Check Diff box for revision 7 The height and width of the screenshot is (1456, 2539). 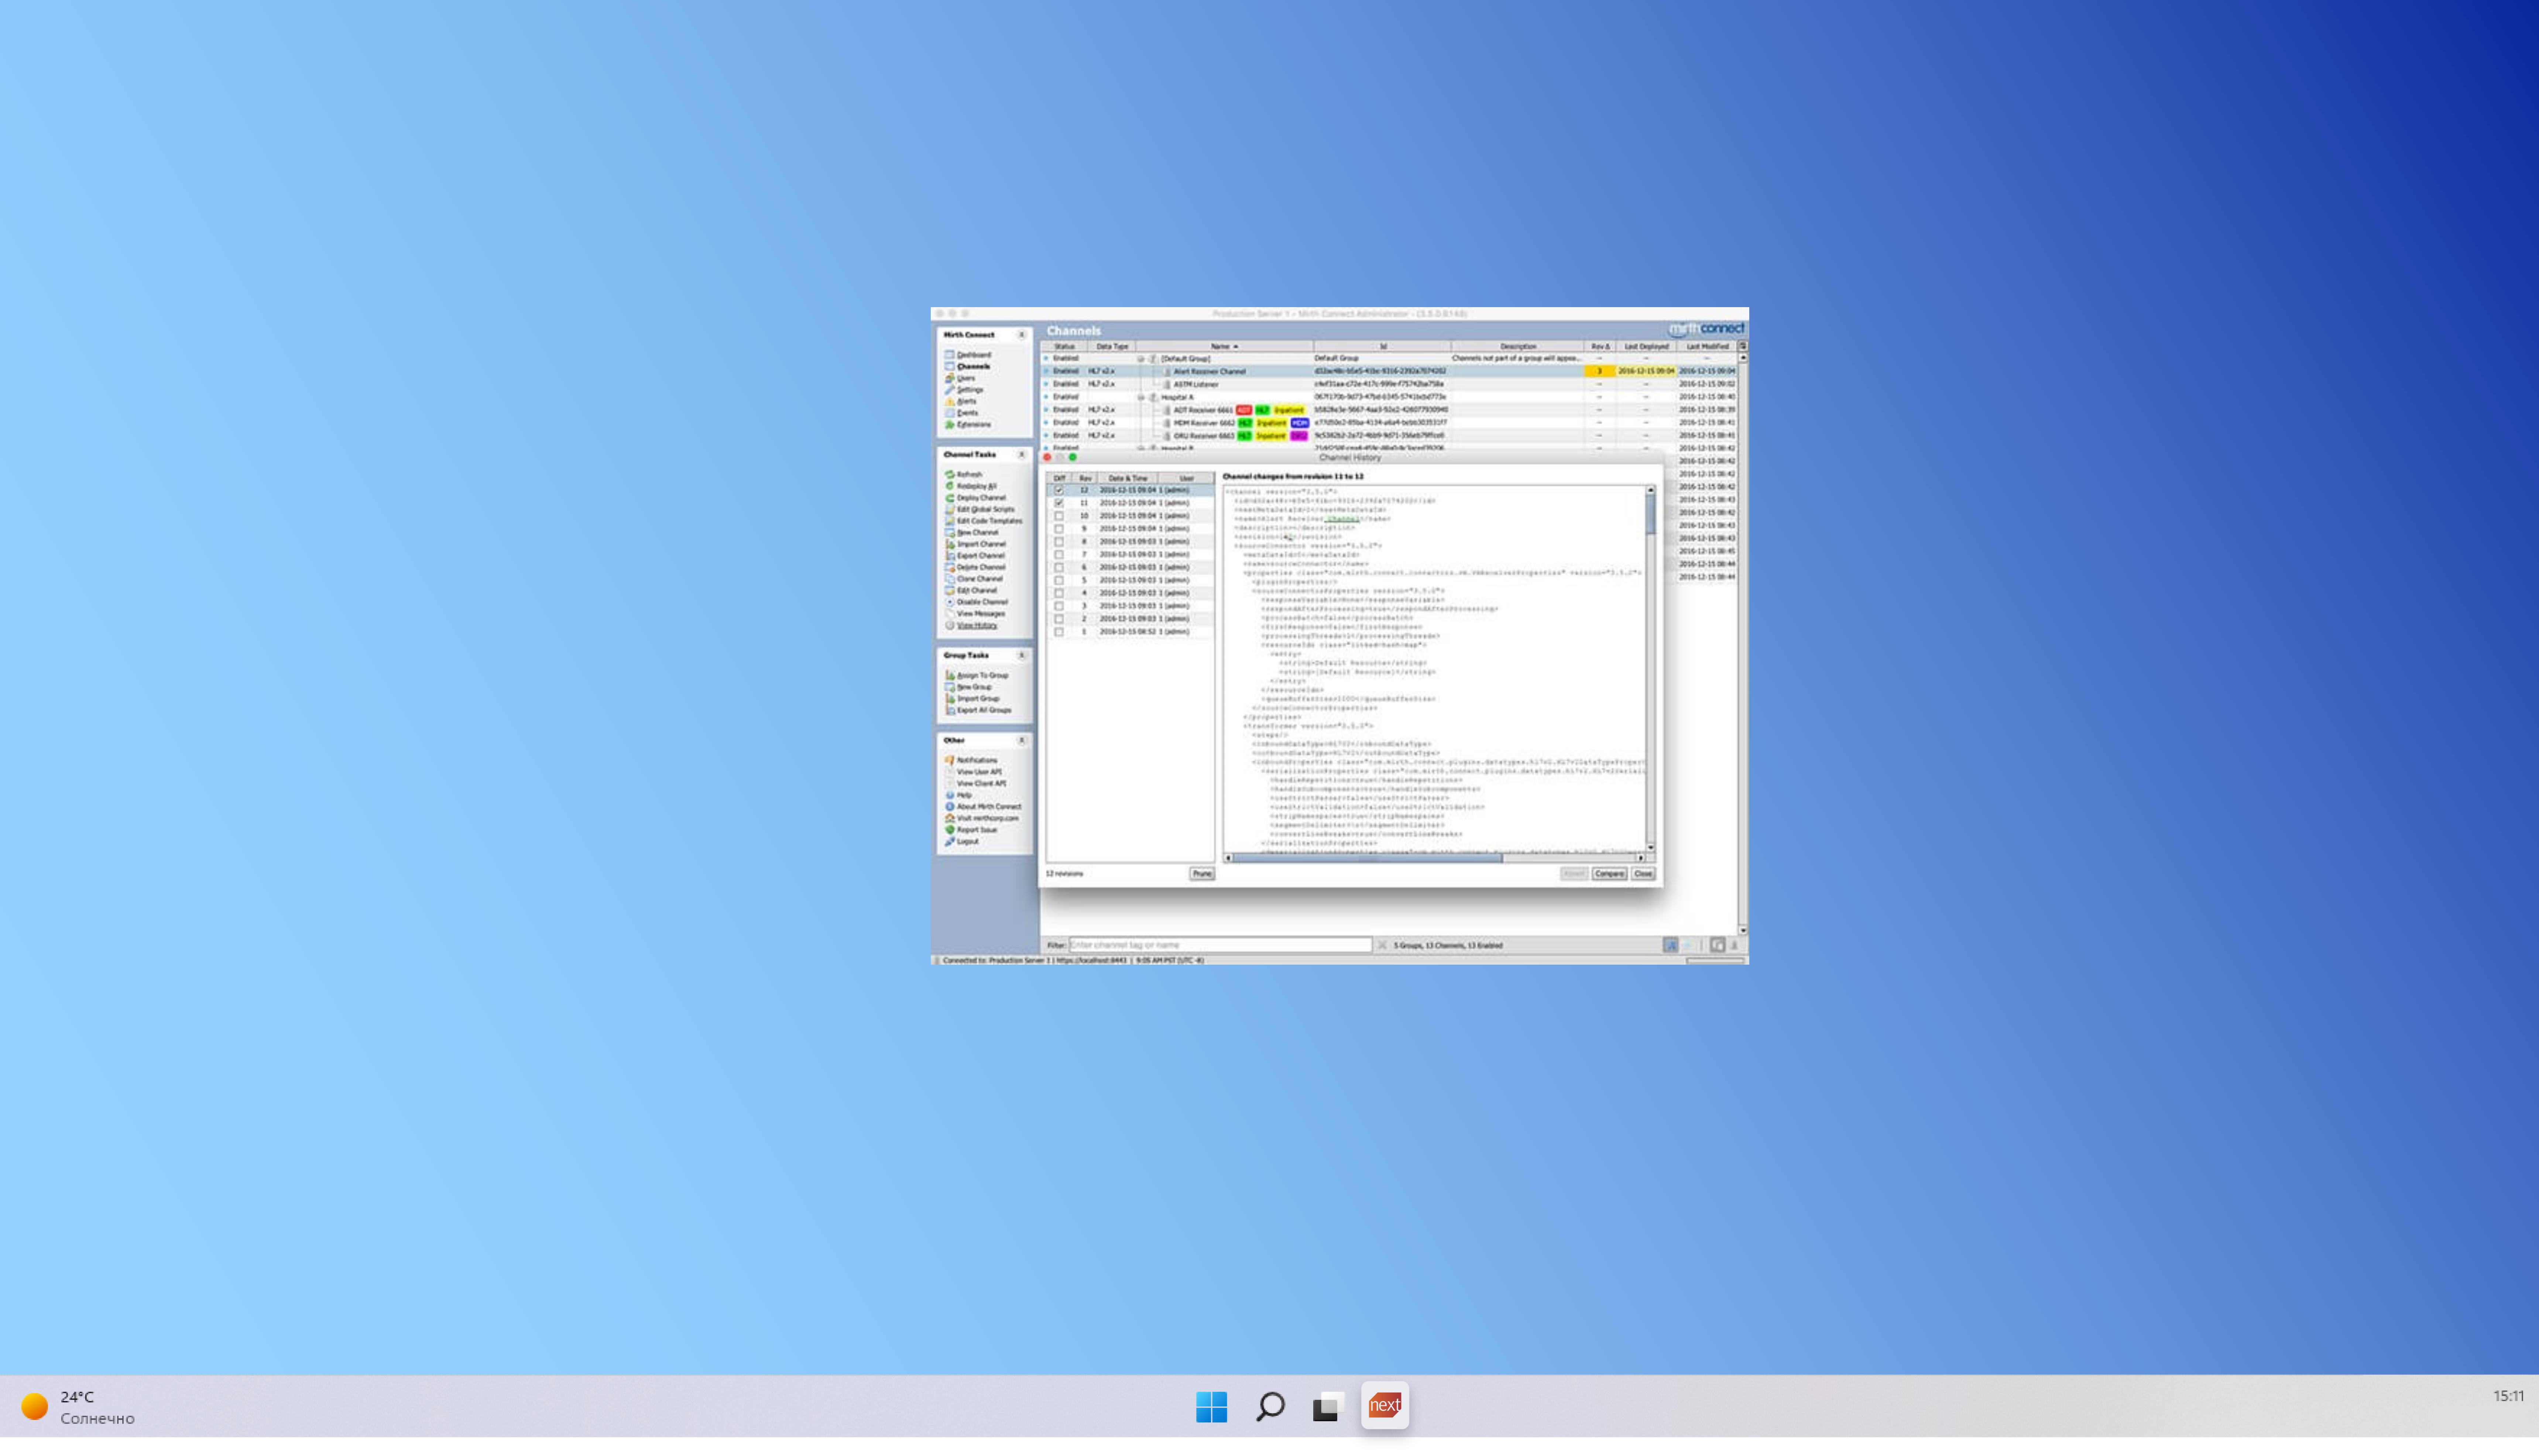coord(1059,555)
